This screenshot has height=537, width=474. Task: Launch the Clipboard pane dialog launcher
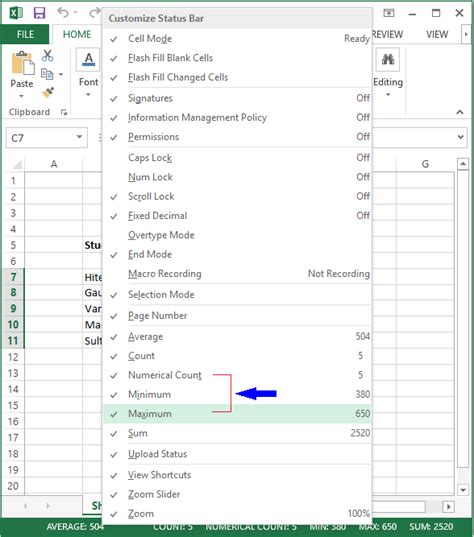[x=64, y=112]
